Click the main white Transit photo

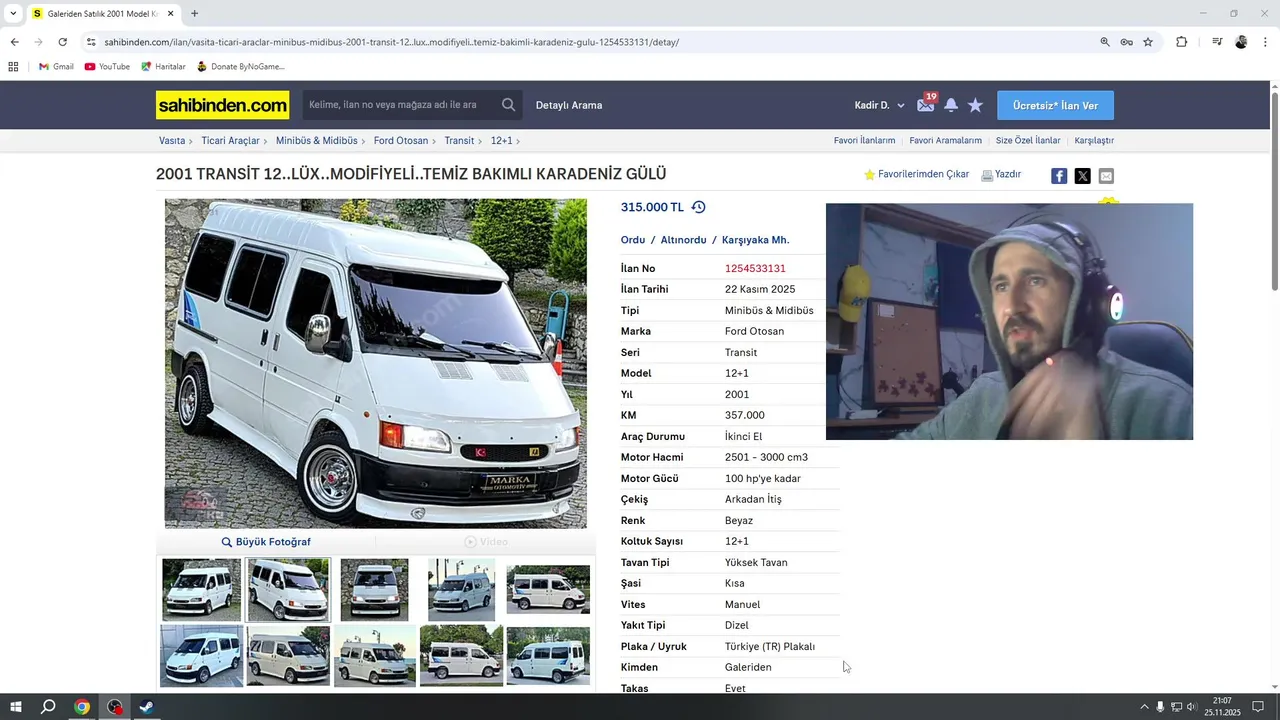[x=376, y=363]
